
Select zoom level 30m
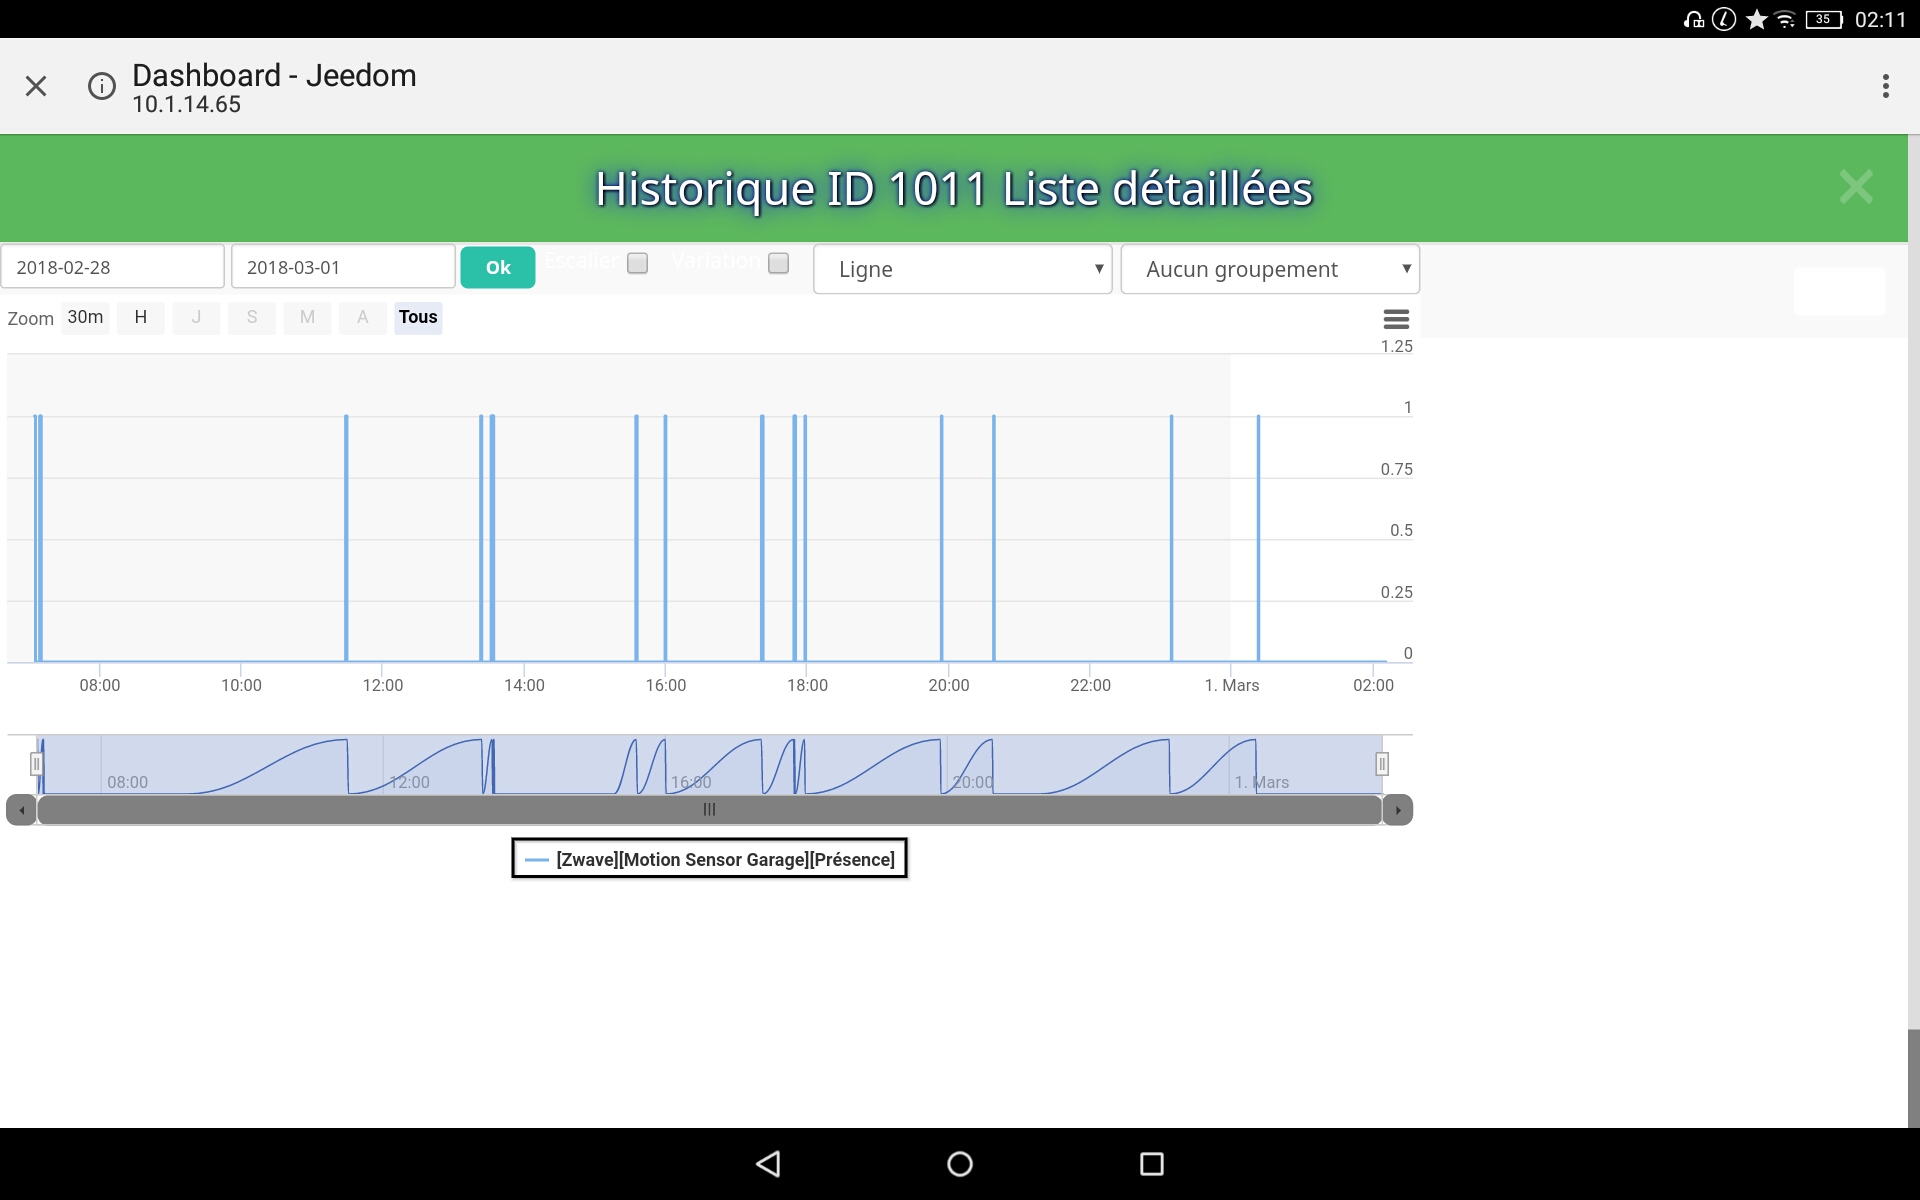(x=83, y=317)
